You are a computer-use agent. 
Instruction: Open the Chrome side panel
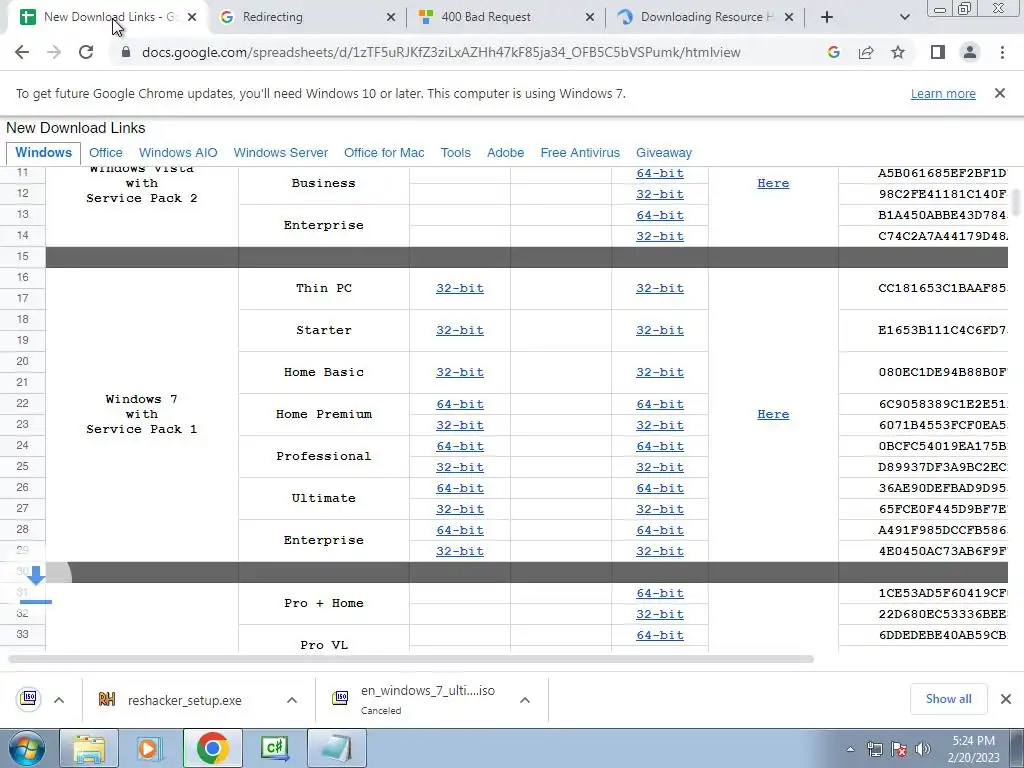(x=938, y=52)
